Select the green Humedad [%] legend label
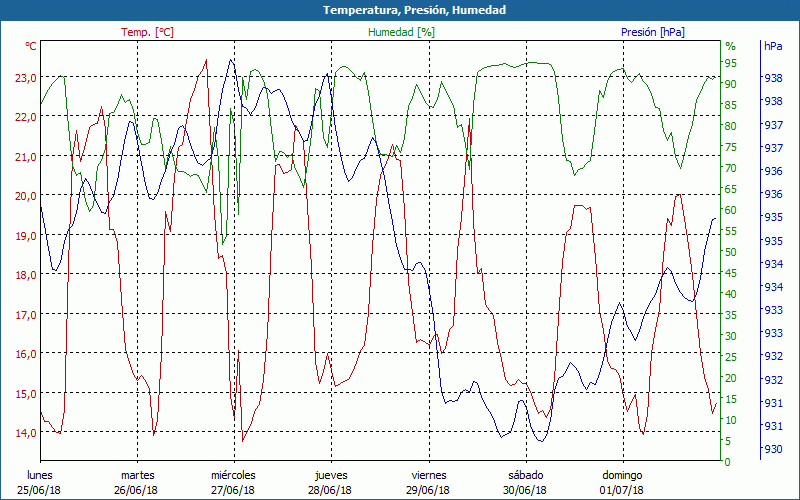Image resolution: width=800 pixels, height=500 pixels. (402, 32)
